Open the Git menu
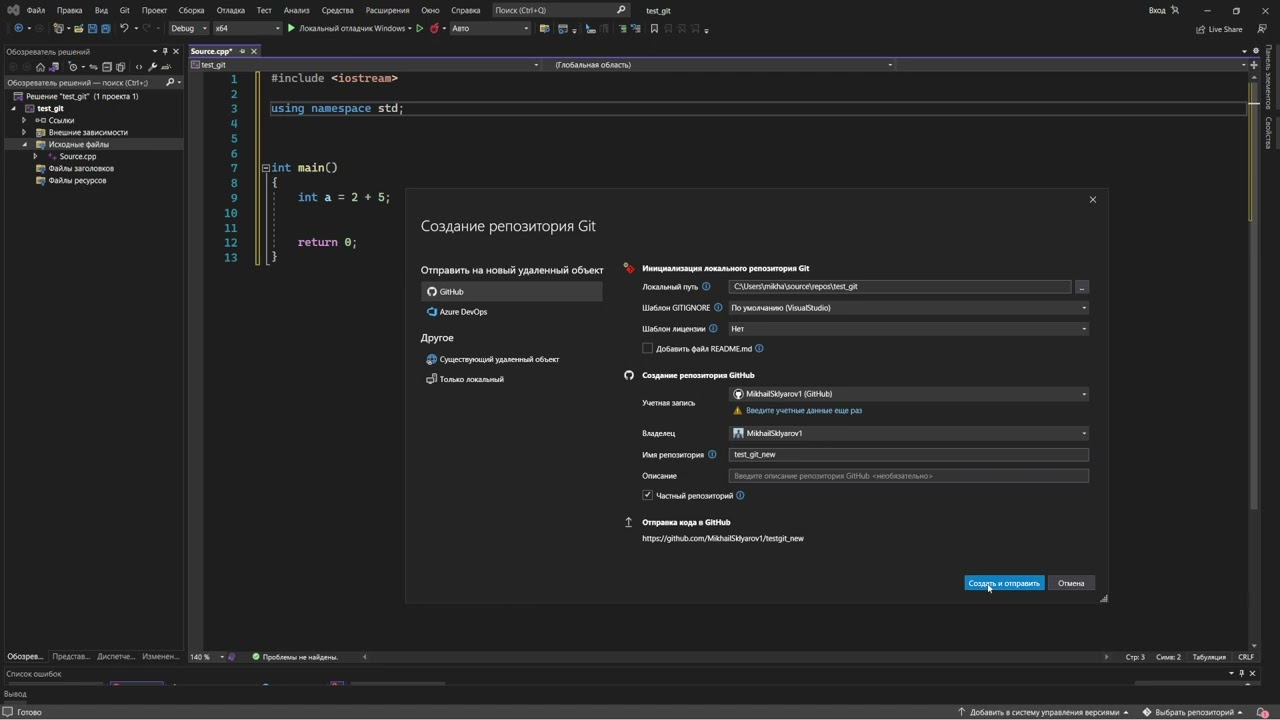The width and height of the screenshot is (1280, 720). click(125, 10)
